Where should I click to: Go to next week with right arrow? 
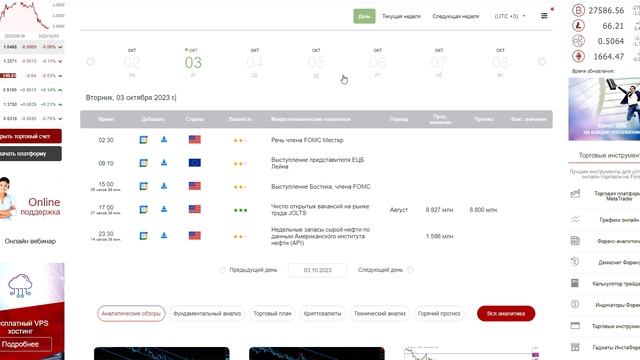click(542, 62)
